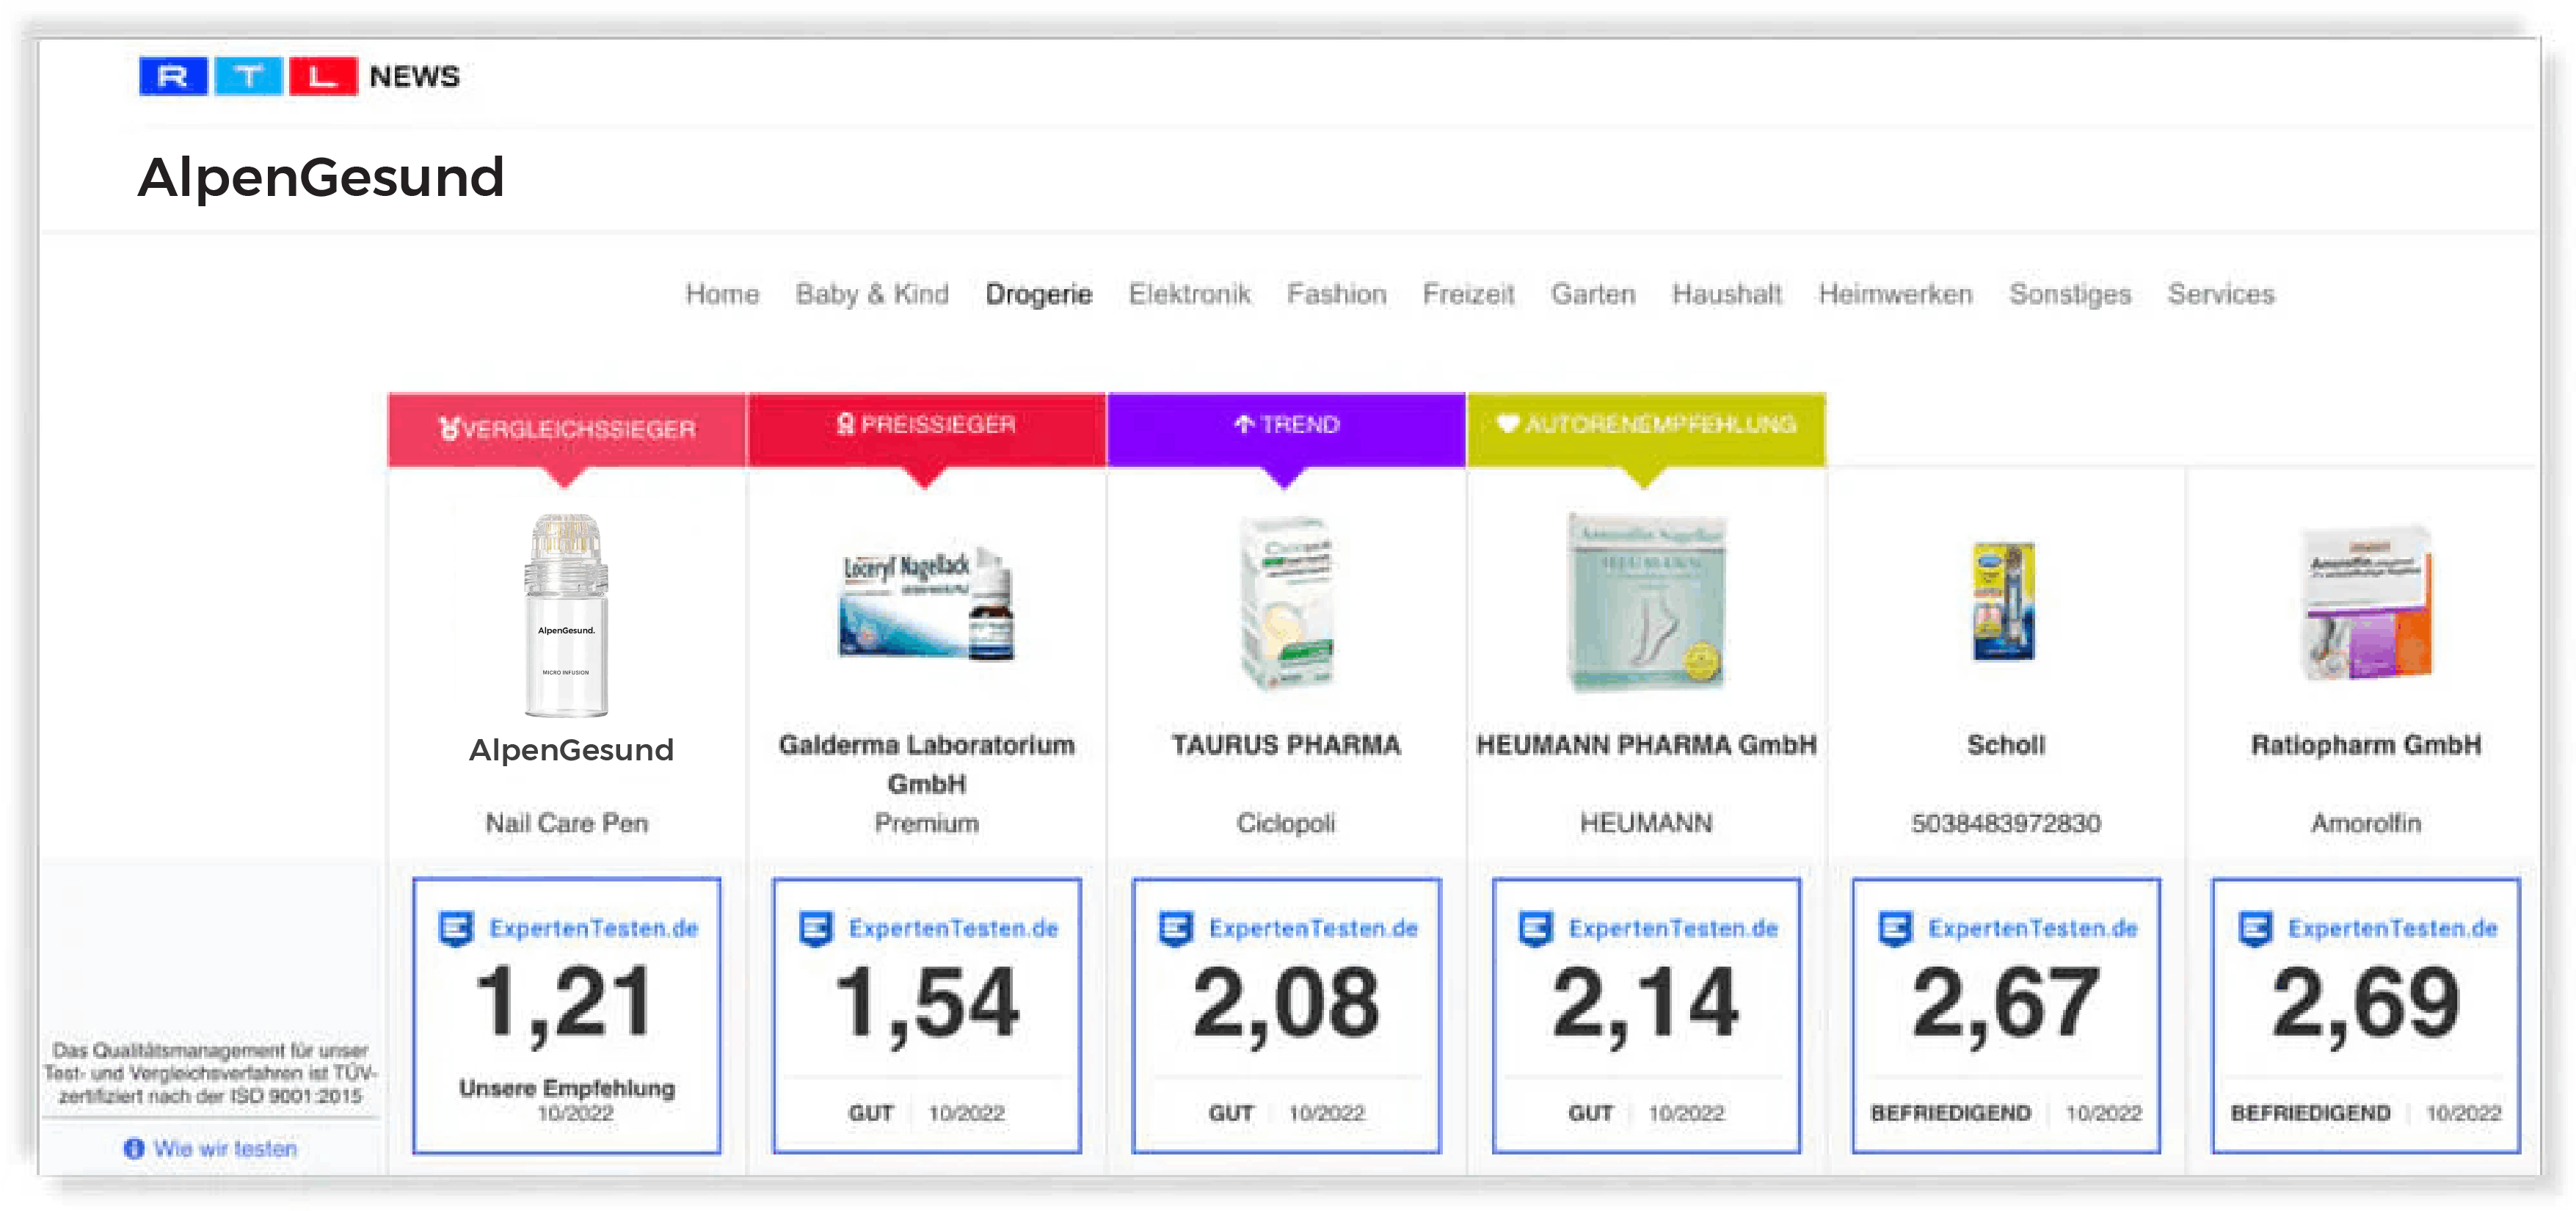
Task: Click the Preissieger badge
Action: [x=926, y=429]
